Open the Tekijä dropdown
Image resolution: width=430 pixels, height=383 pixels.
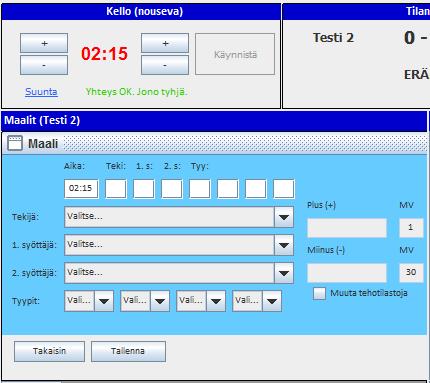[x=179, y=217]
